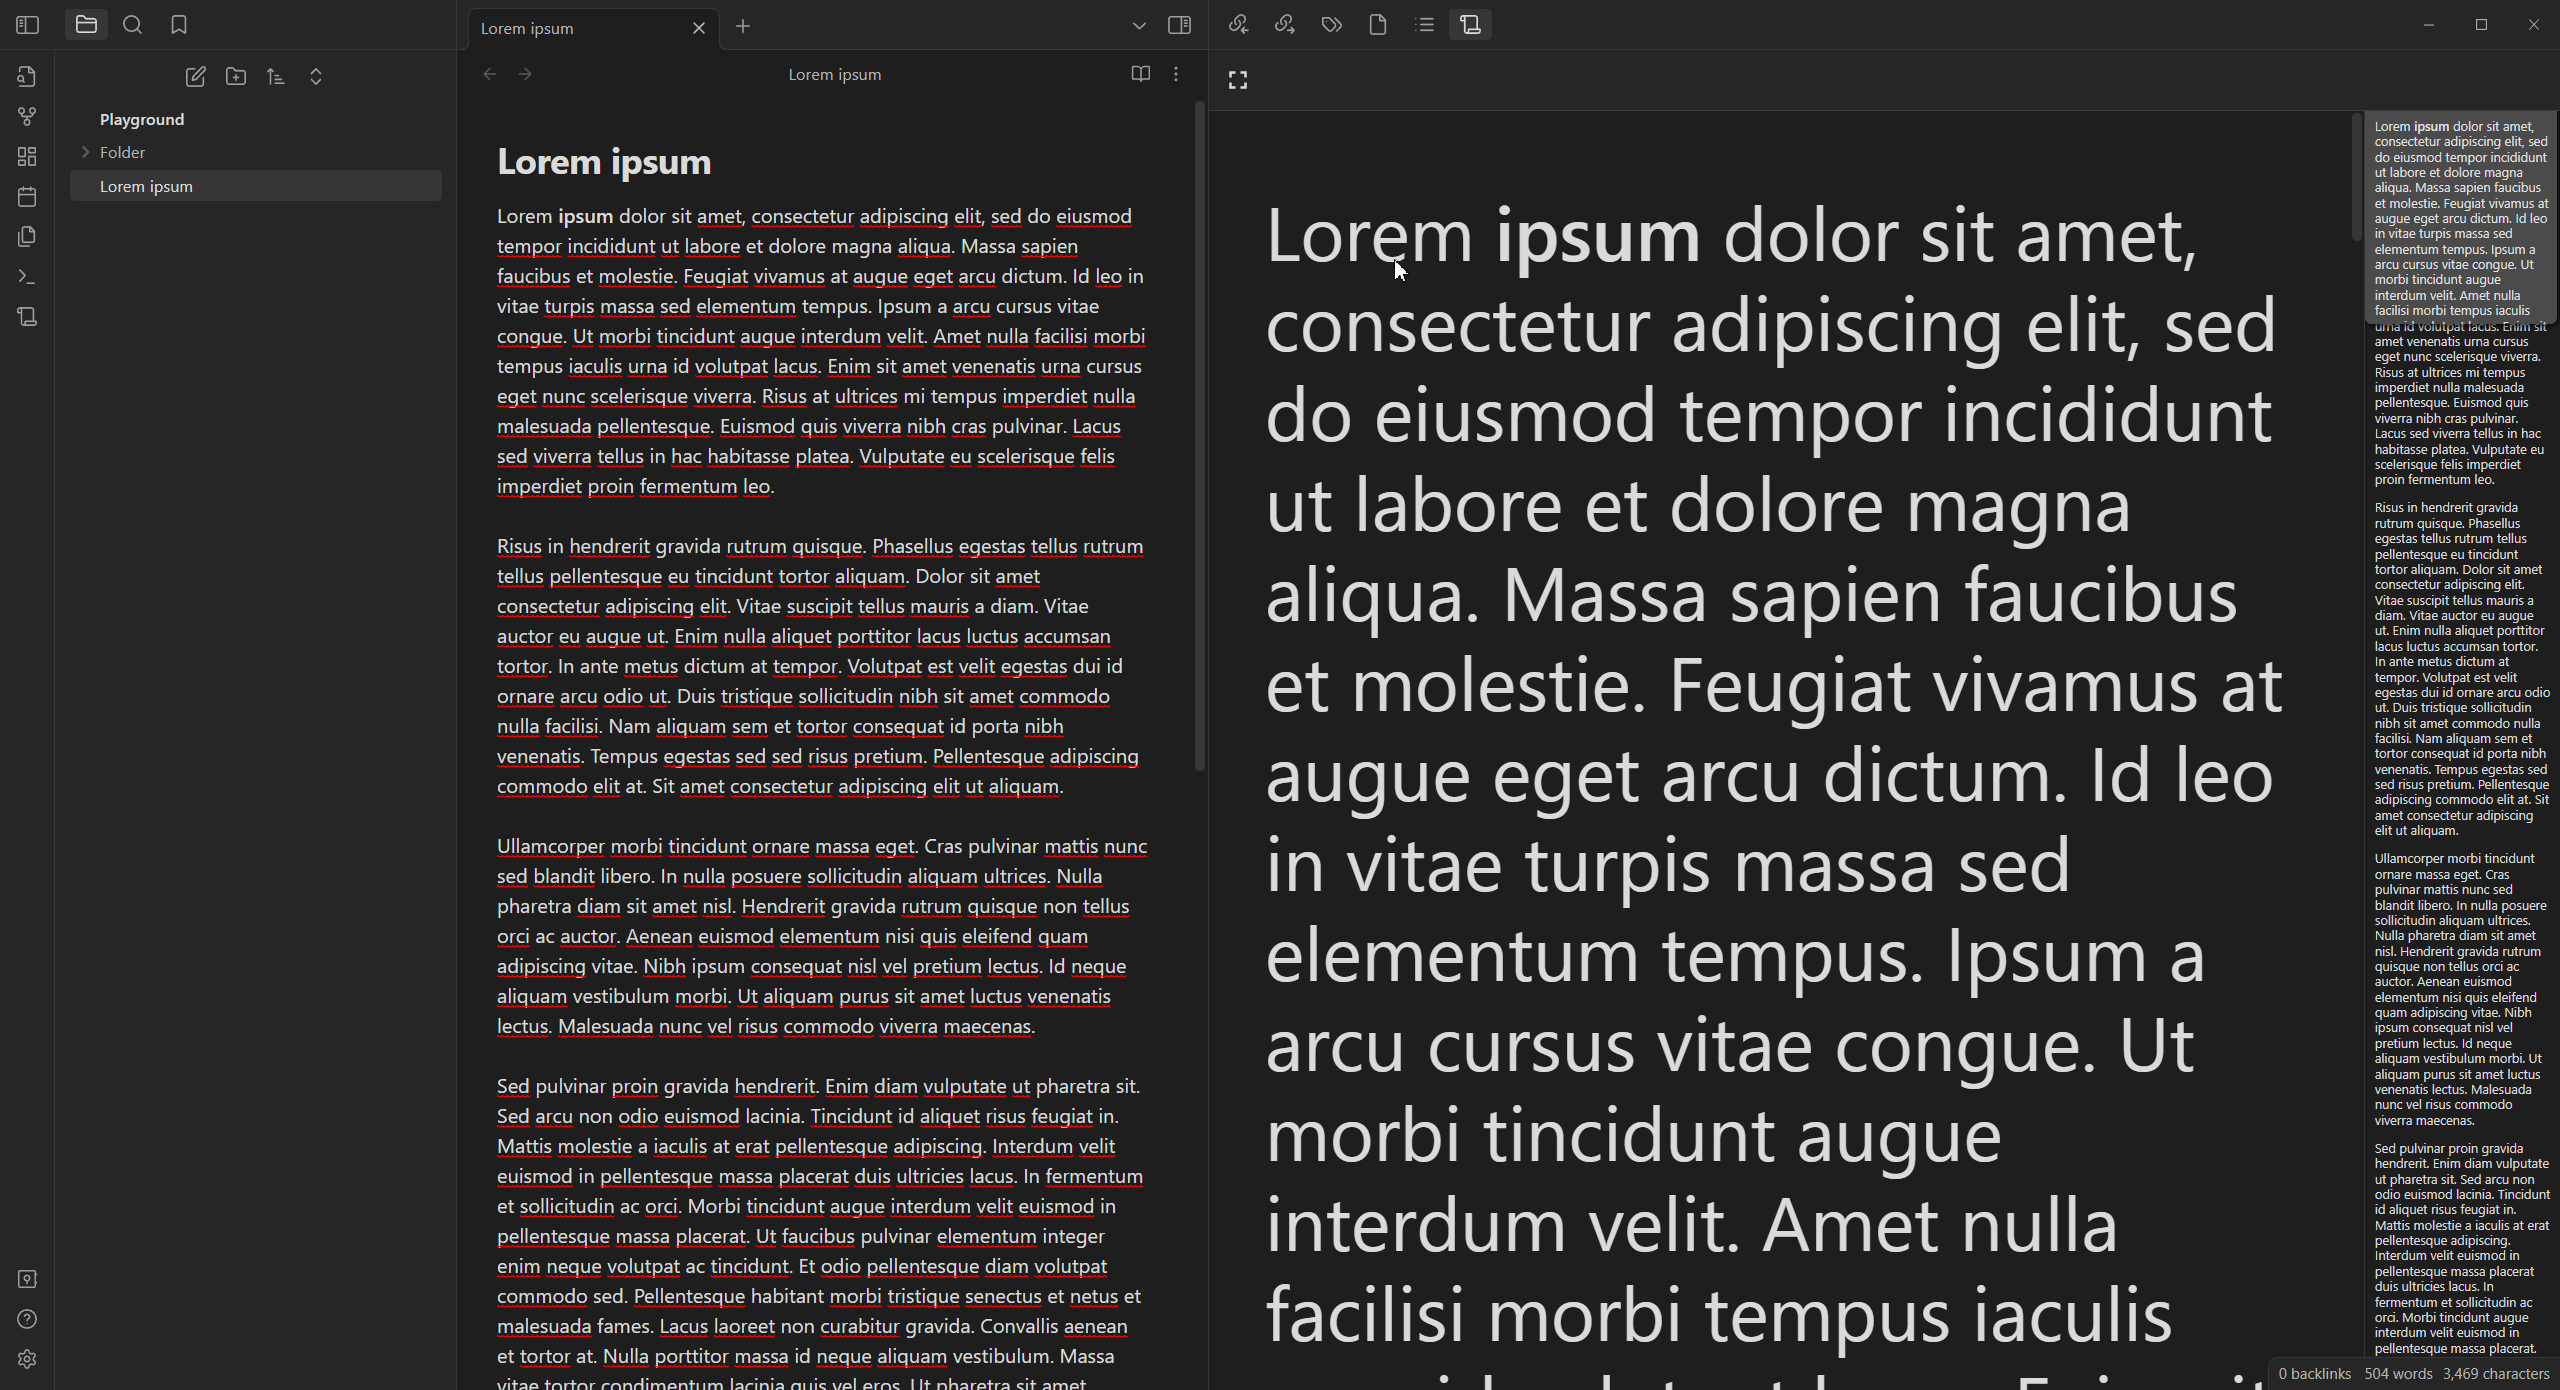This screenshot has width=2560, height=1390.
Task: Open the graph view ribbon icon
Action: pos(27,117)
